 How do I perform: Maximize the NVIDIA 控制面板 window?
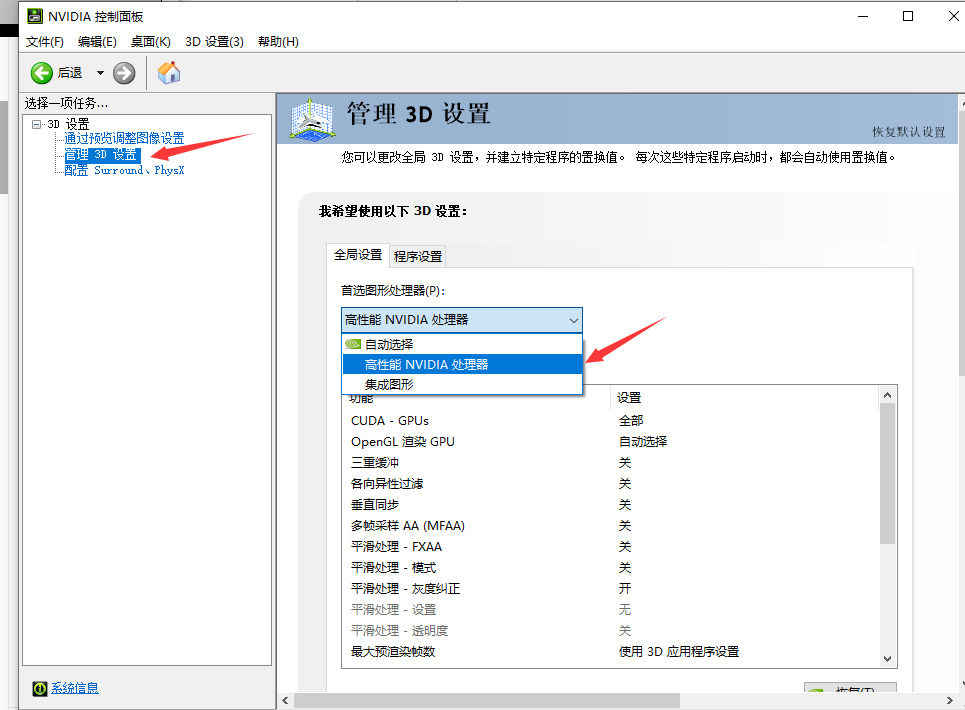[x=908, y=16]
